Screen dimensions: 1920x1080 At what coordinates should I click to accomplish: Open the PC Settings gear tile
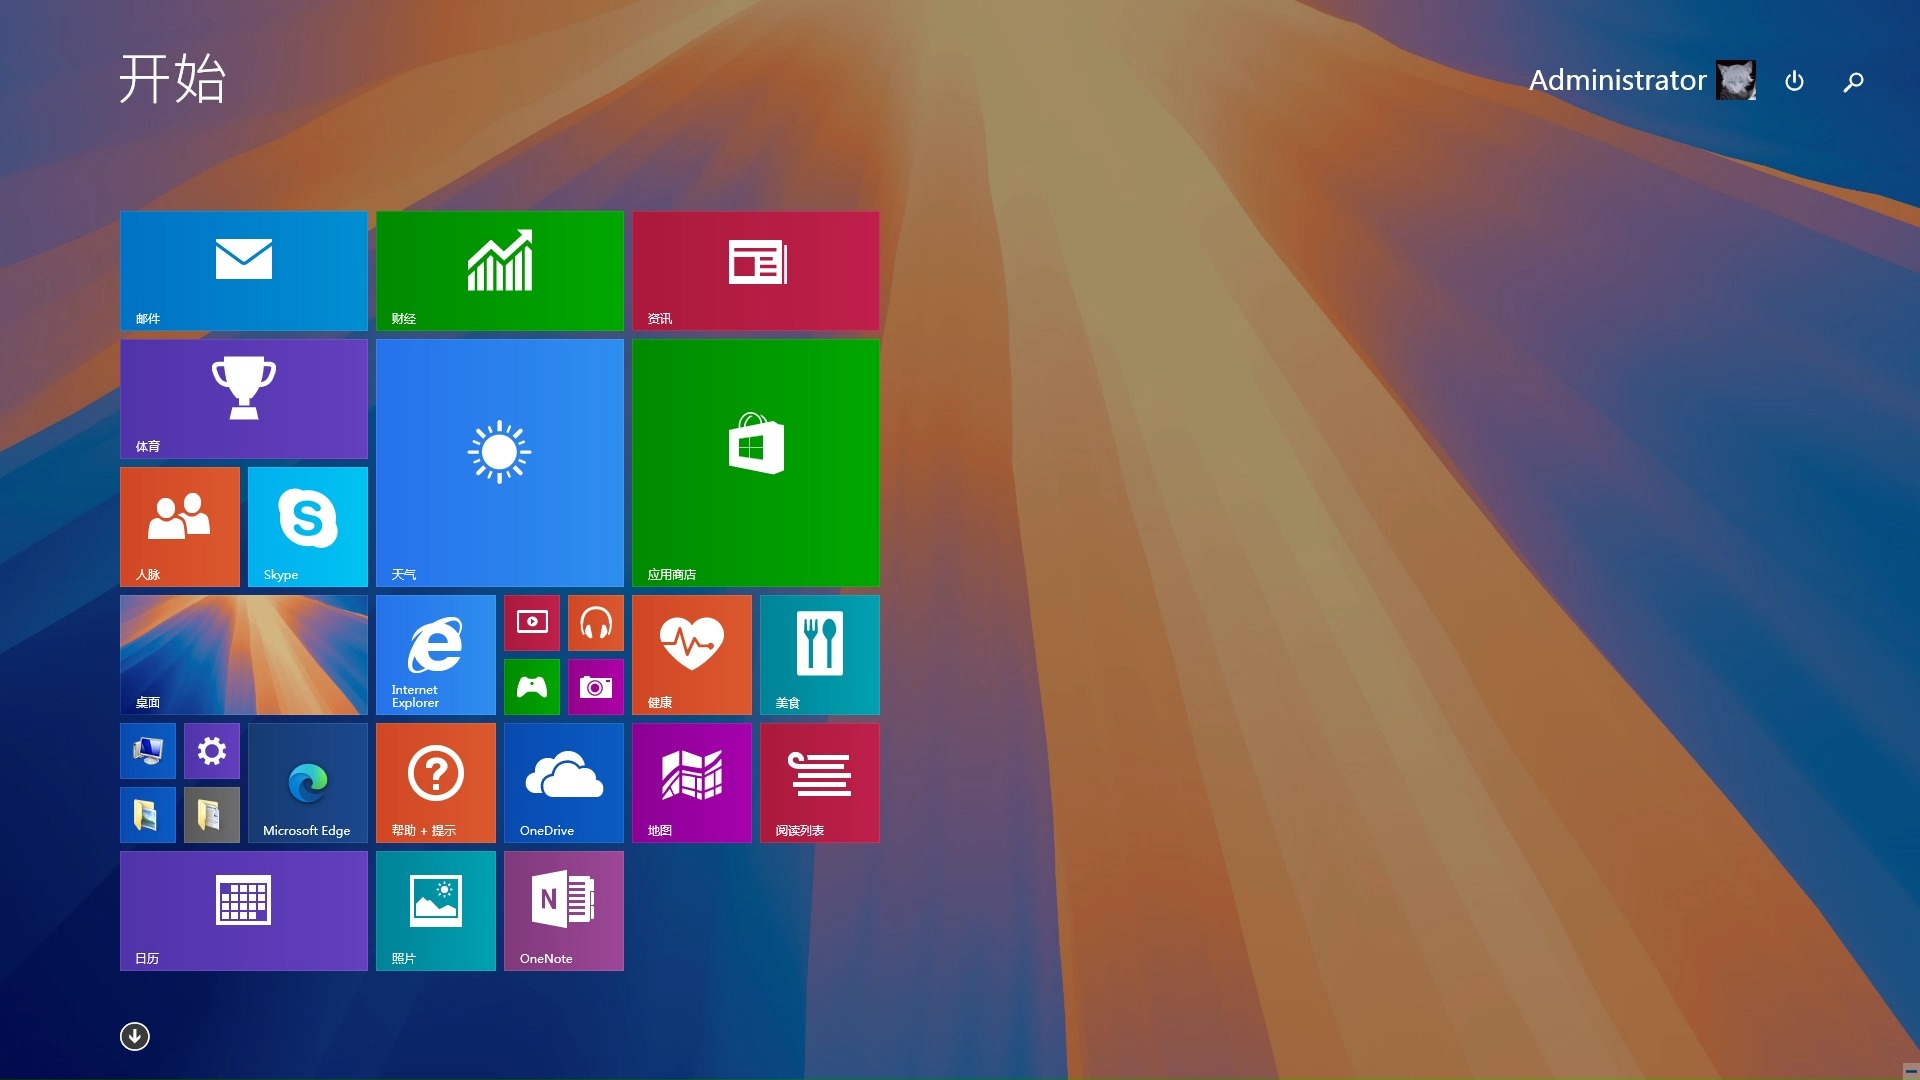tap(212, 751)
